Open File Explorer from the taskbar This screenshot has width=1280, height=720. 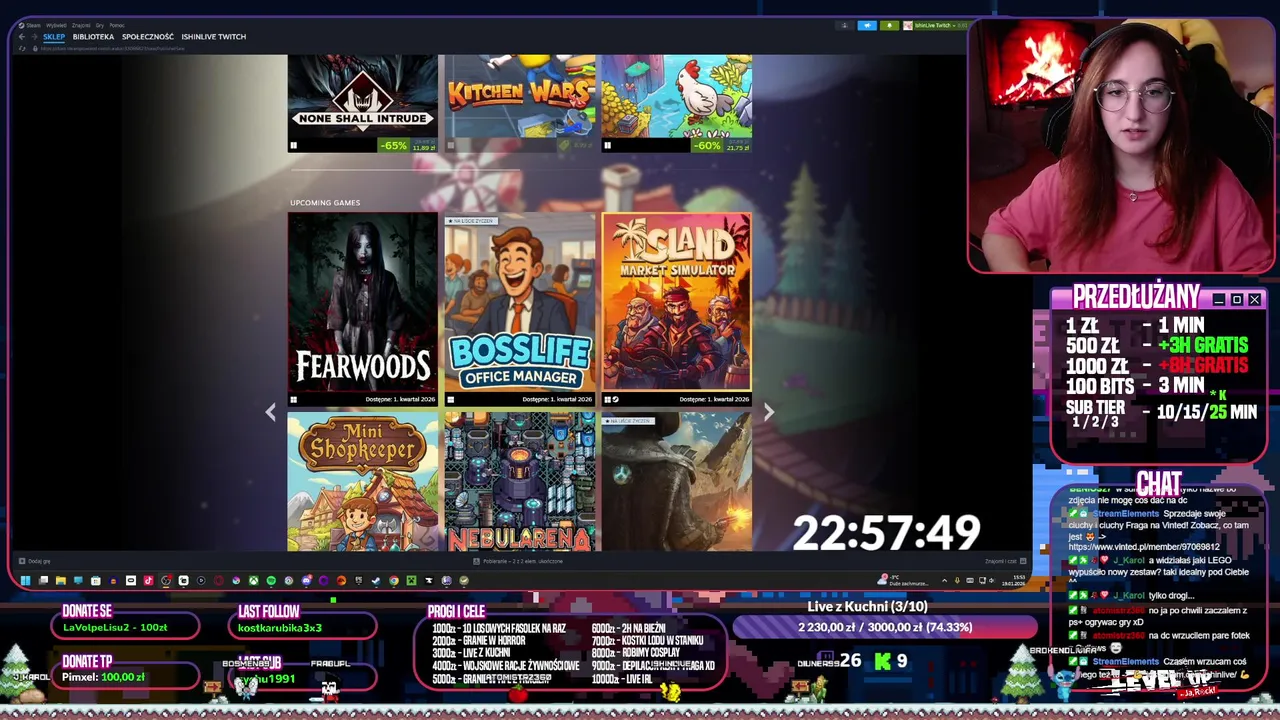click(61, 580)
